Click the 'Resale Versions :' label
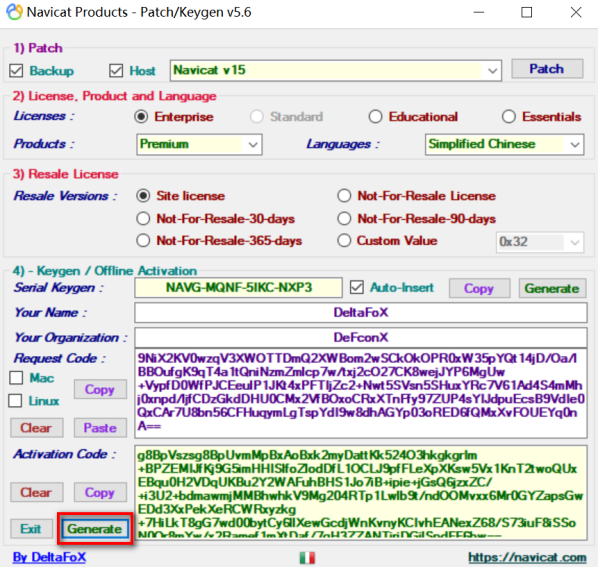The height and width of the screenshot is (568, 598). pyautogui.click(x=65, y=196)
